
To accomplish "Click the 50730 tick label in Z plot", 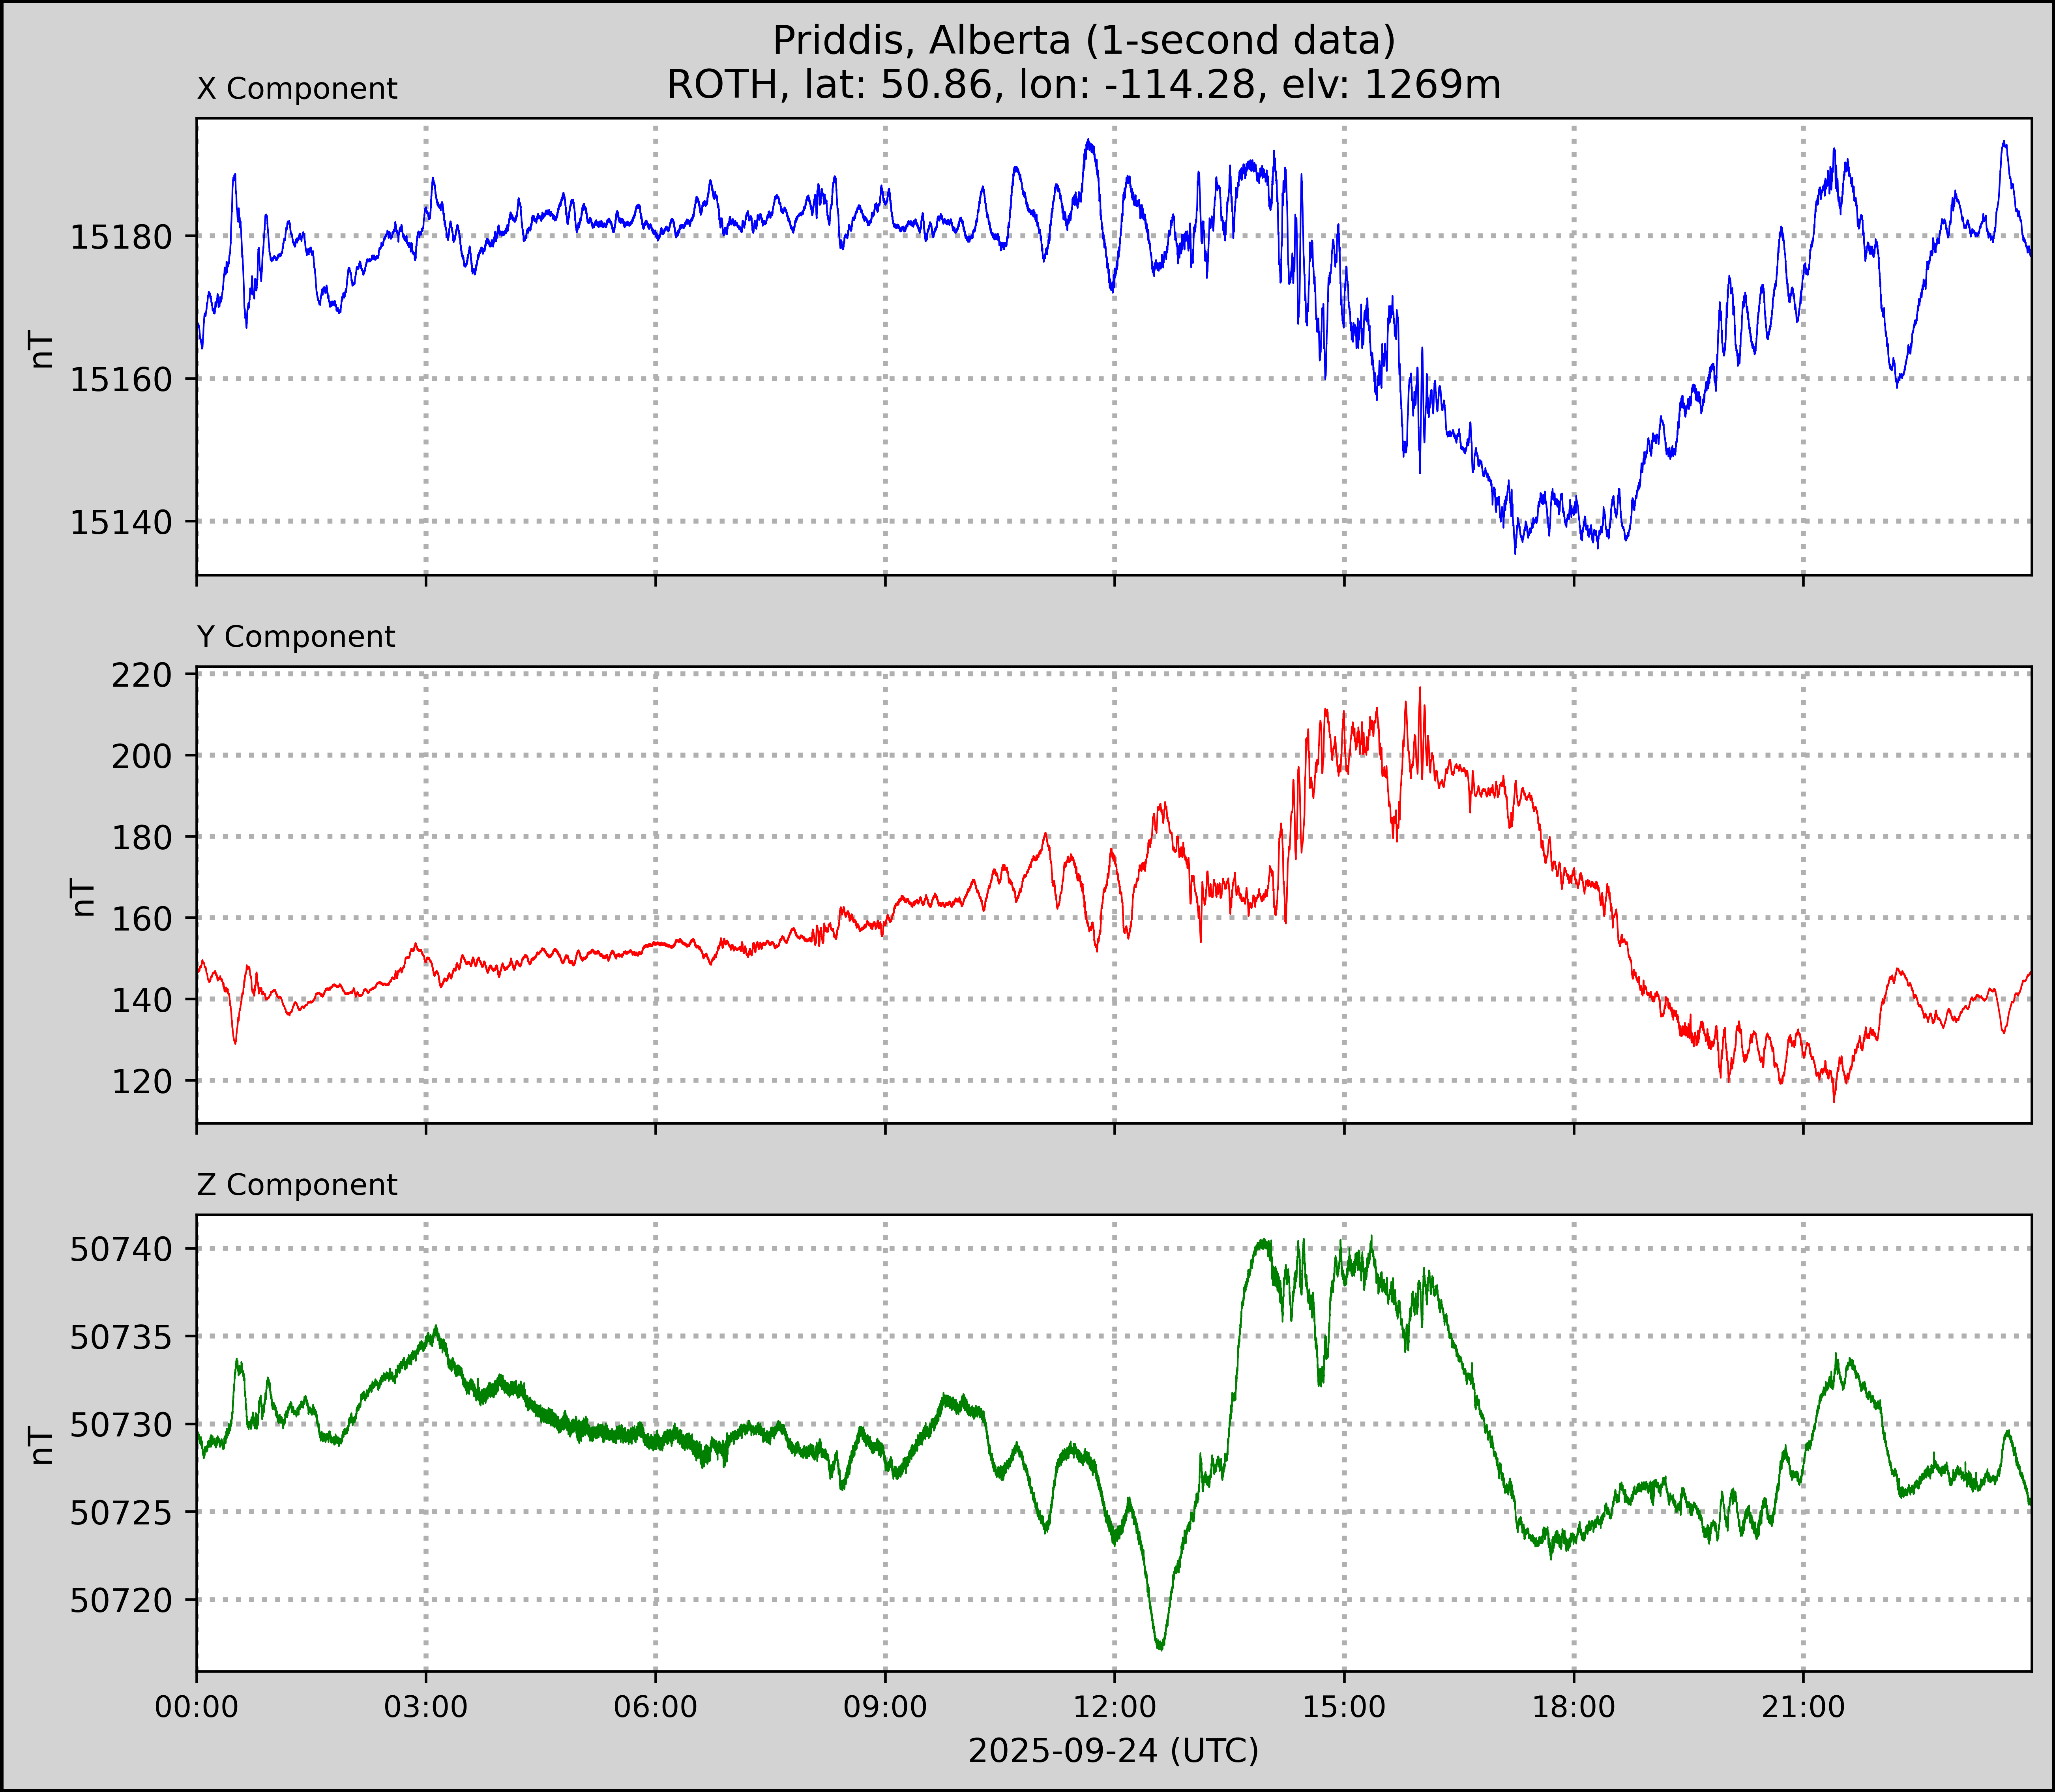I will pos(121,1425).
